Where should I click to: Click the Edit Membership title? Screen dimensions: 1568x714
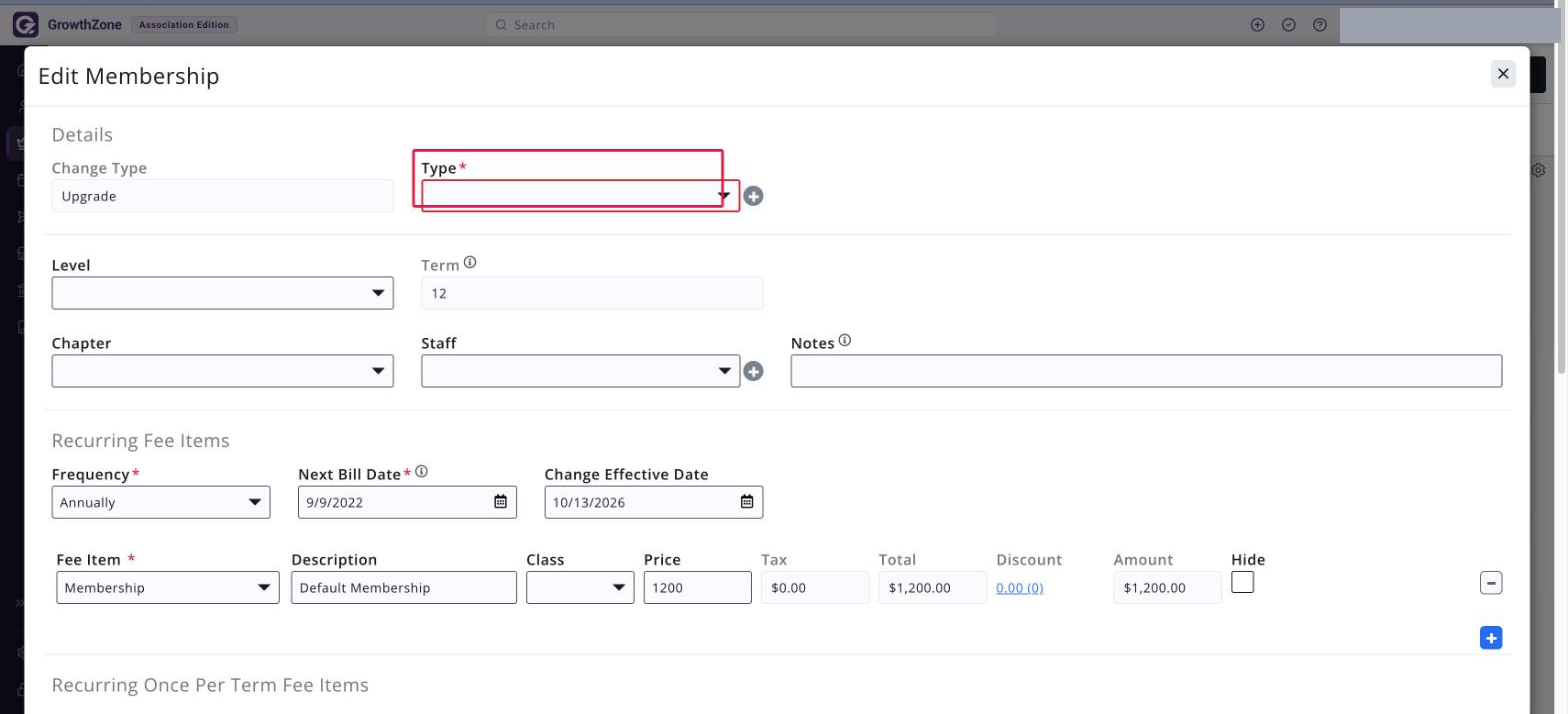click(128, 76)
